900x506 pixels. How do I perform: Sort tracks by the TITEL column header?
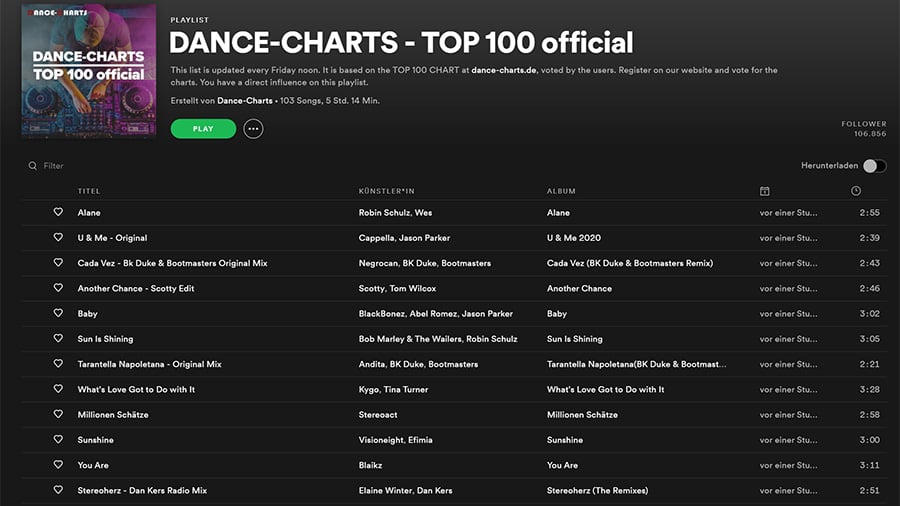pyautogui.click(x=89, y=191)
